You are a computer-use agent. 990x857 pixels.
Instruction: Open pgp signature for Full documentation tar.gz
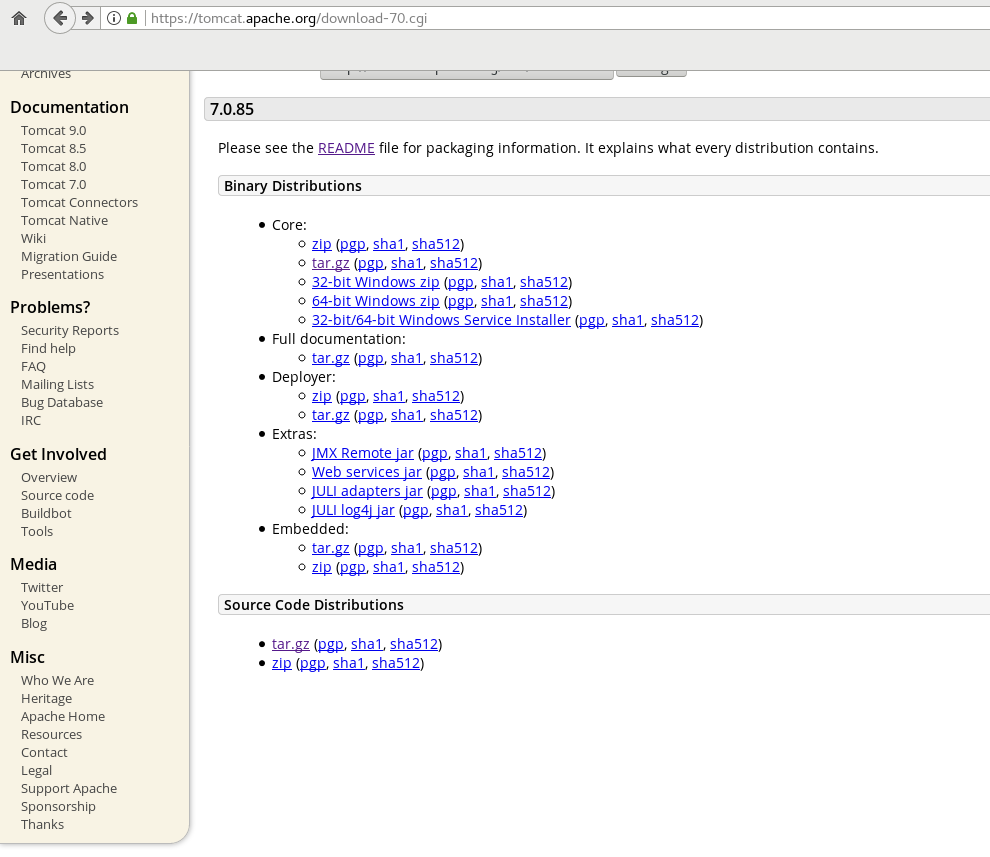tap(371, 359)
